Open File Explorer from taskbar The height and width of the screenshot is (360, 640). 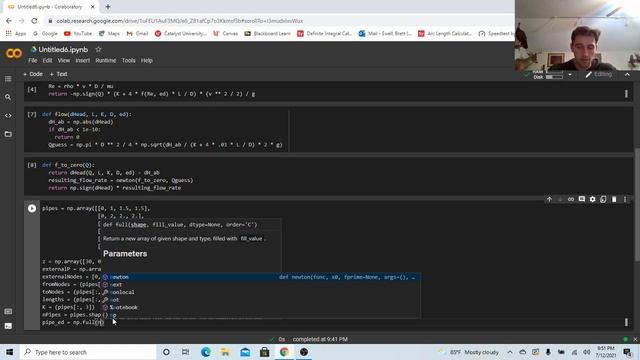(225, 352)
